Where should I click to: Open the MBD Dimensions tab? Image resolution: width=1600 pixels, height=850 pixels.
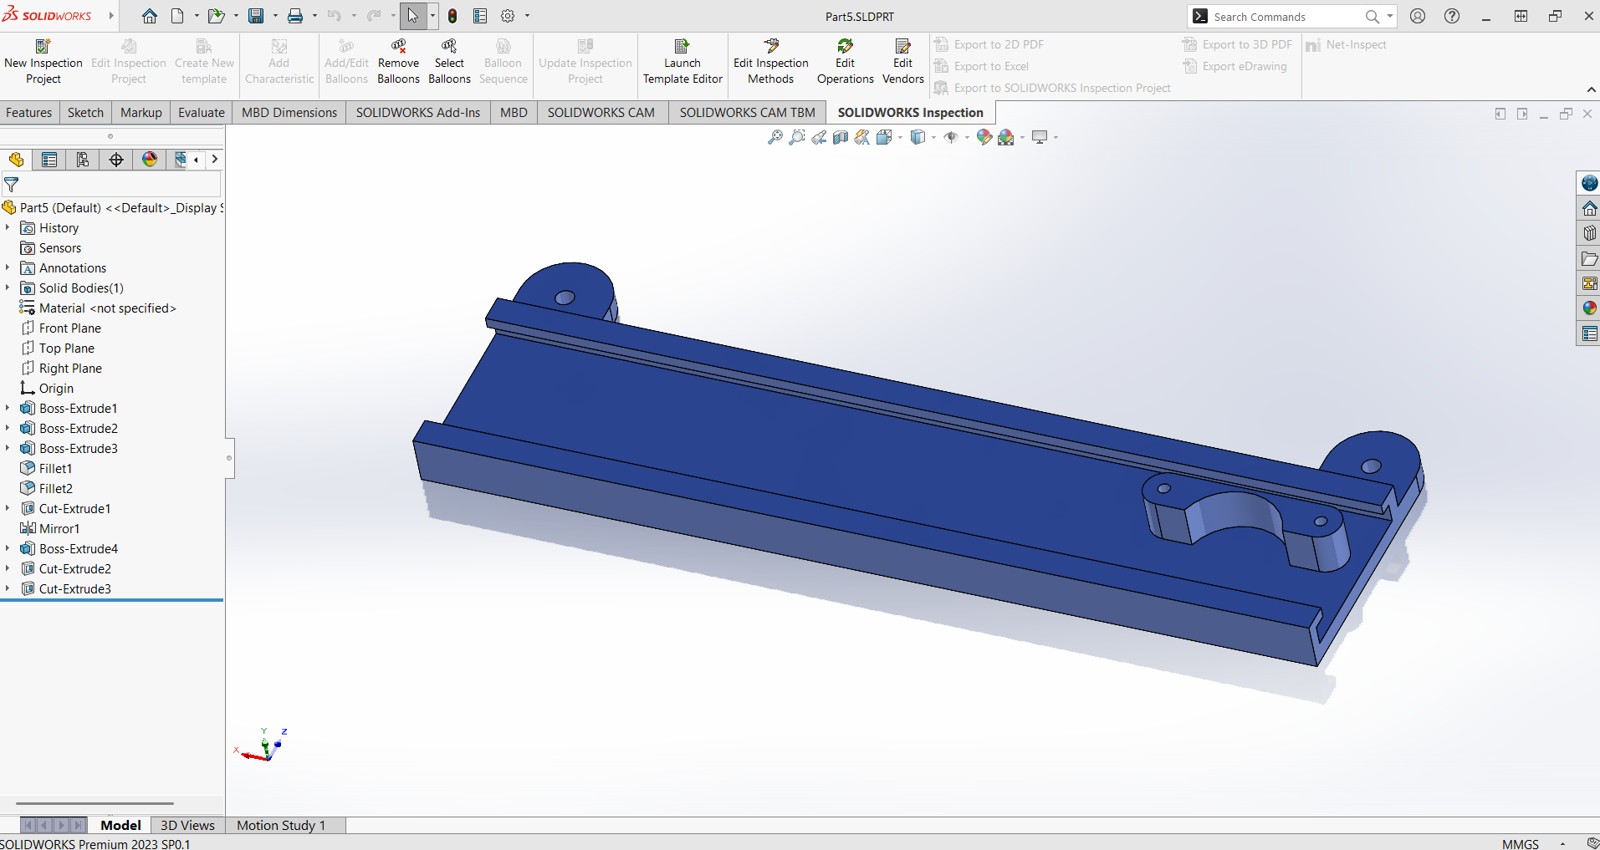[x=289, y=112]
